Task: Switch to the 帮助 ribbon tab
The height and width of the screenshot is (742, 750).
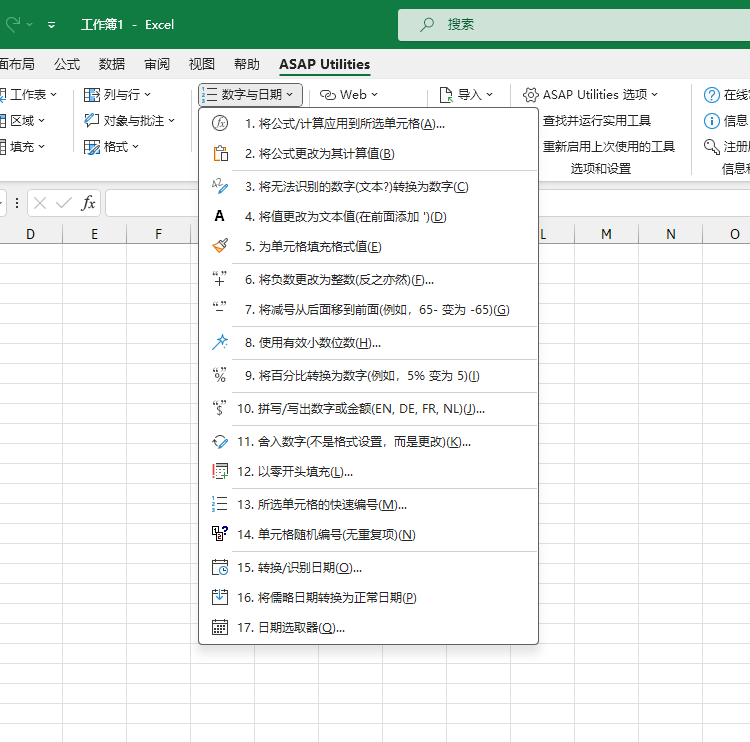Action: point(247,64)
